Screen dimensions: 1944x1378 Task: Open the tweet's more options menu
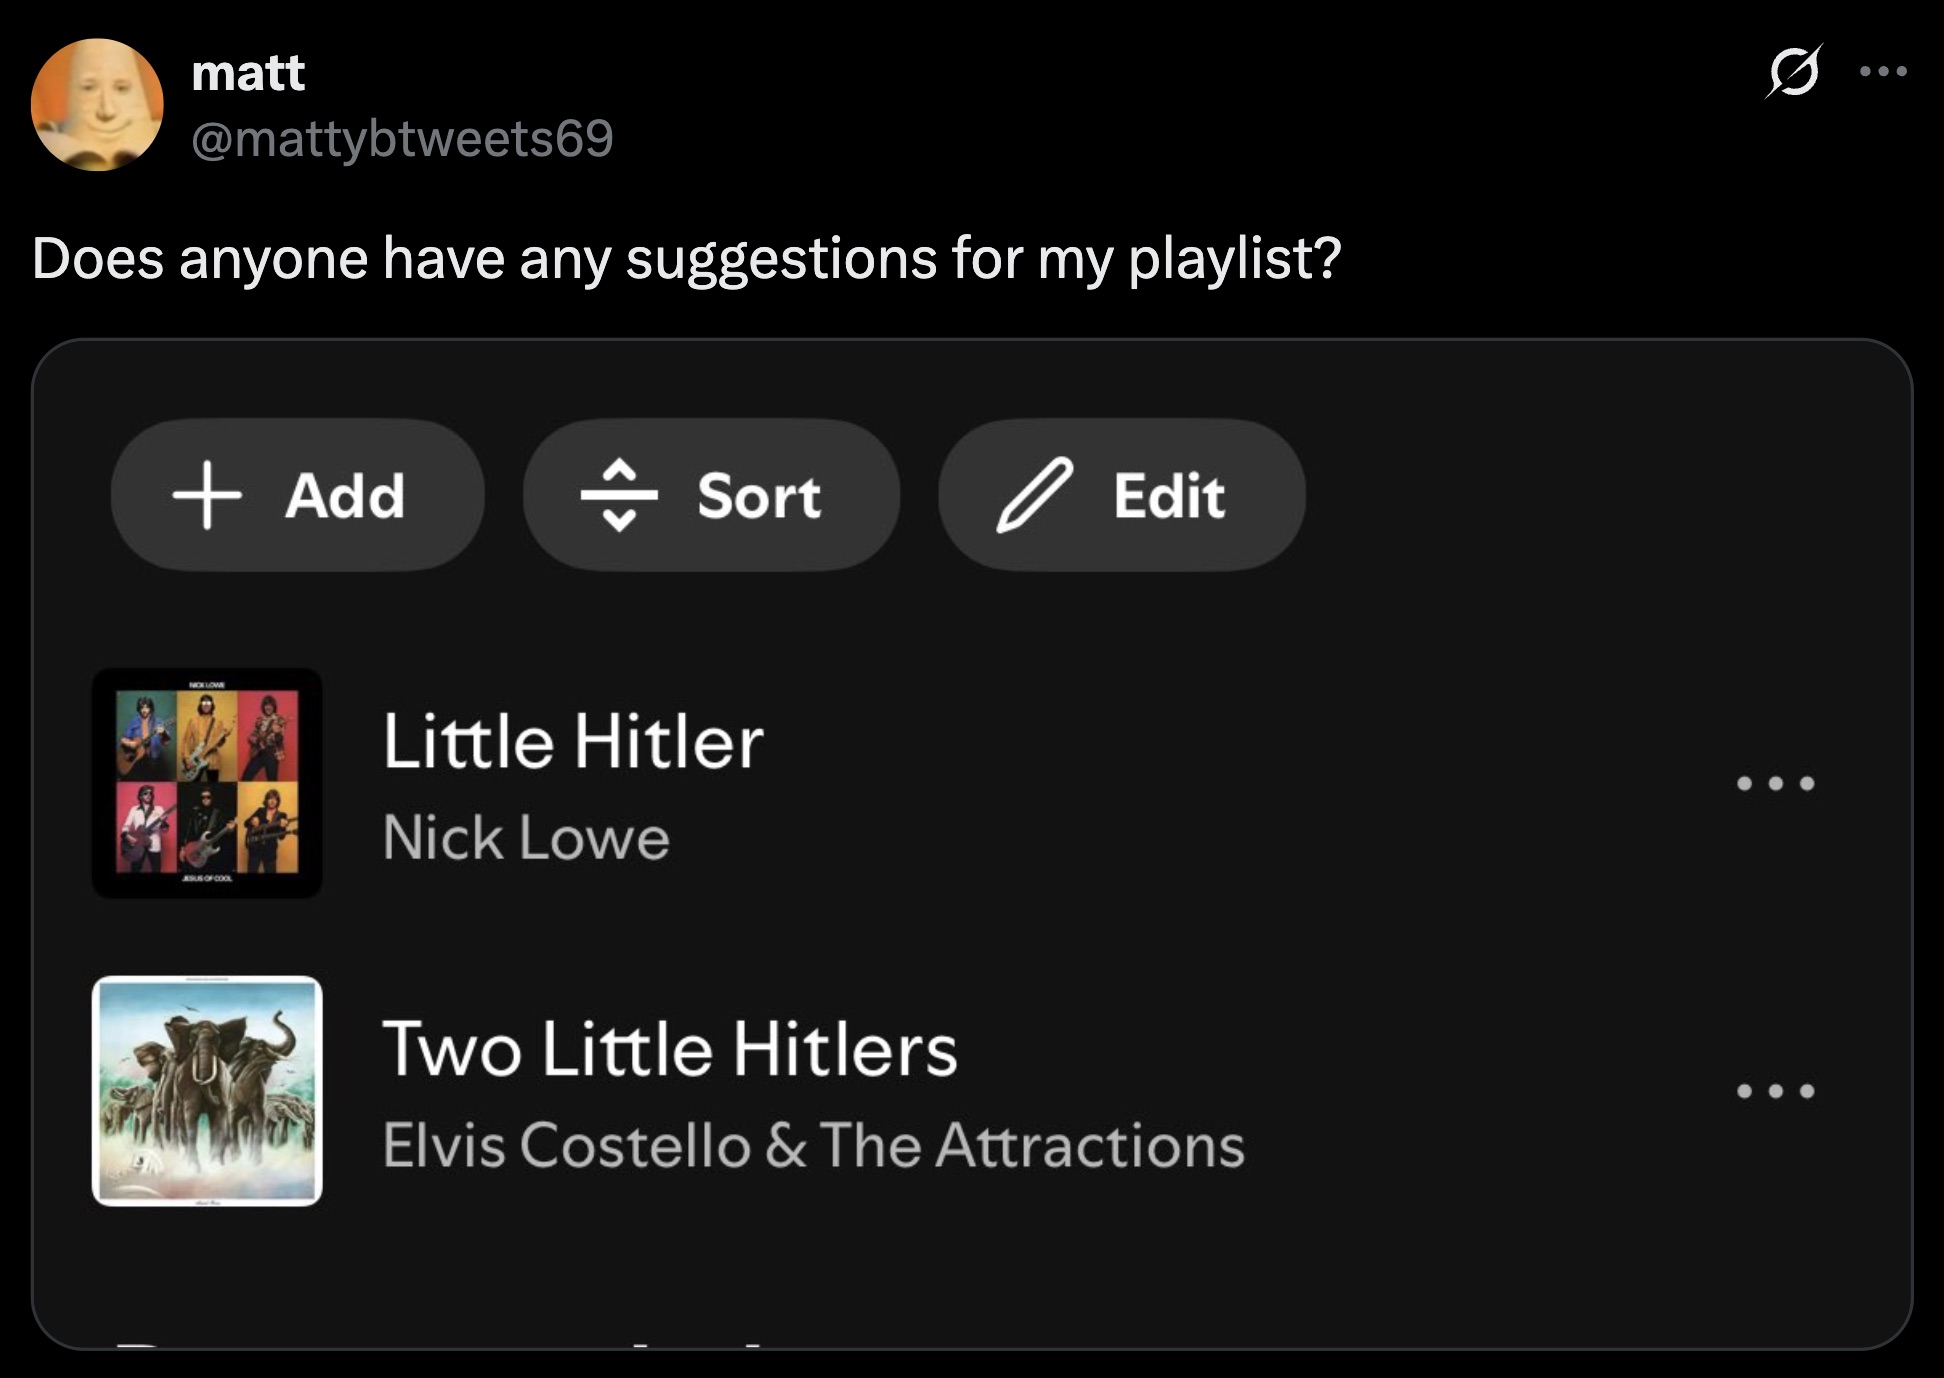pyautogui.click(x=1884, y=72)
